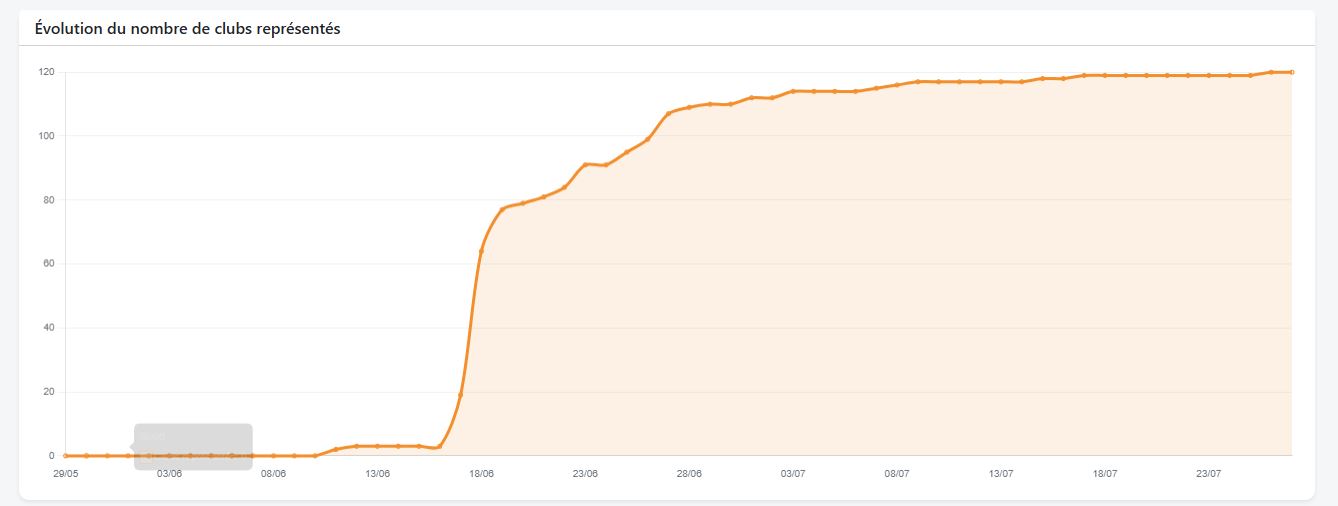The image size is (1338, 506).
Task: Select the data point above the 13/07 label
Action: (x=1001, y=82)
